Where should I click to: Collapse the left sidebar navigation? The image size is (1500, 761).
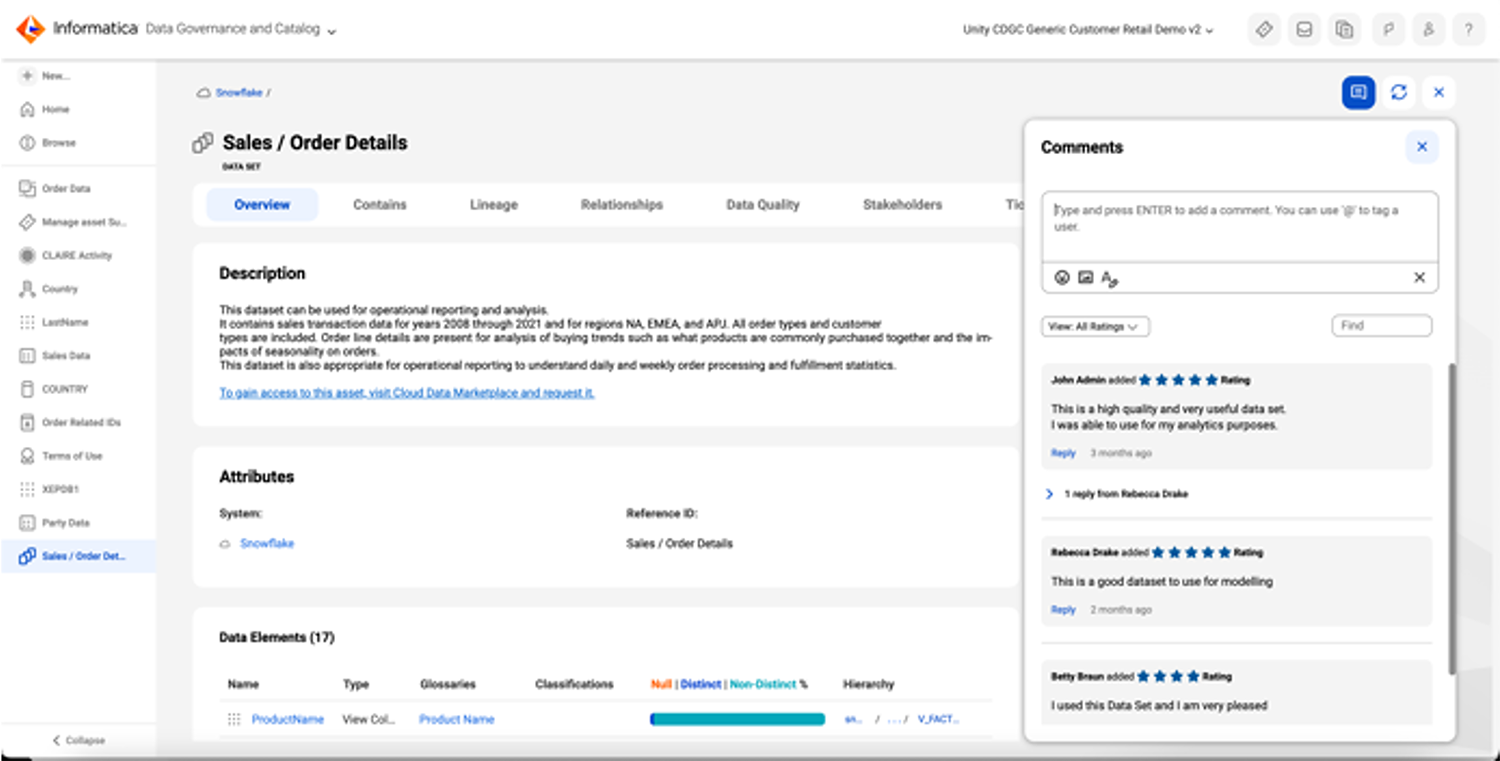[78, 740]
